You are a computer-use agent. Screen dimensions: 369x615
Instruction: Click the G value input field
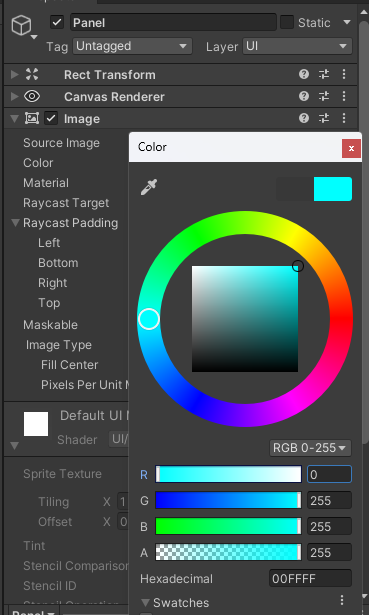[x=329, y=500]
